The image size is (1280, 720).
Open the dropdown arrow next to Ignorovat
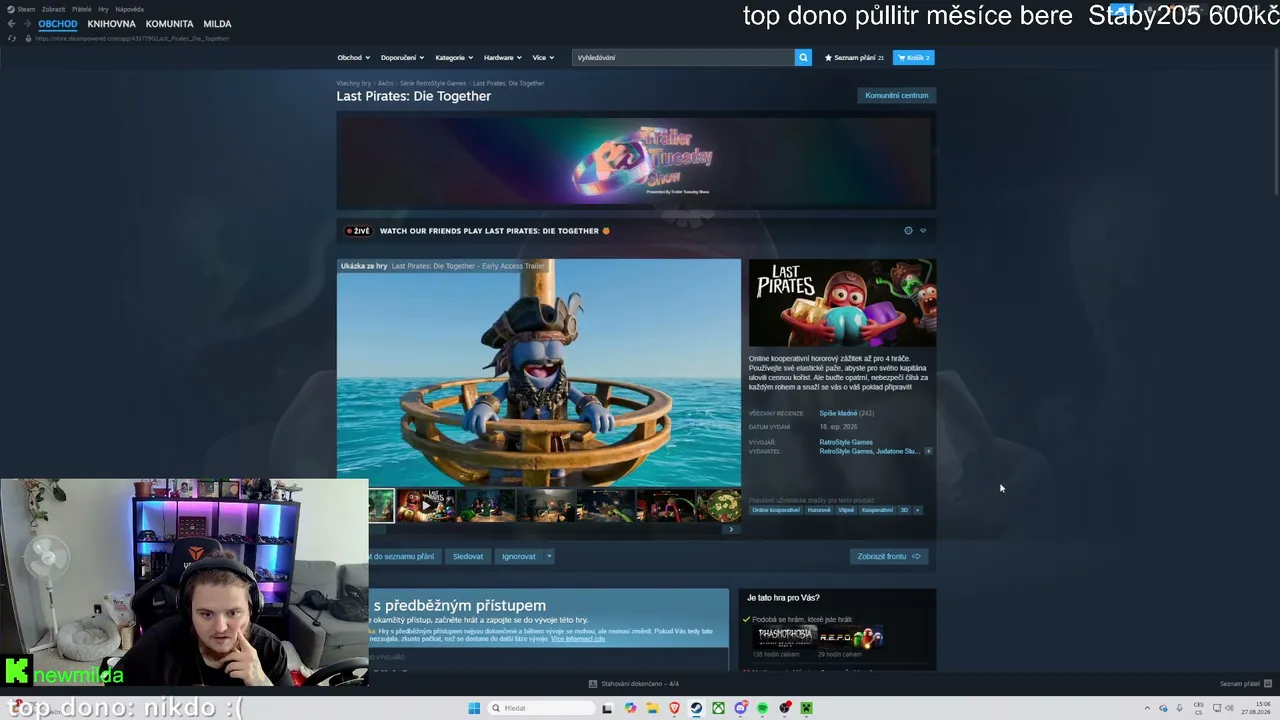click(x=549, y=556)
